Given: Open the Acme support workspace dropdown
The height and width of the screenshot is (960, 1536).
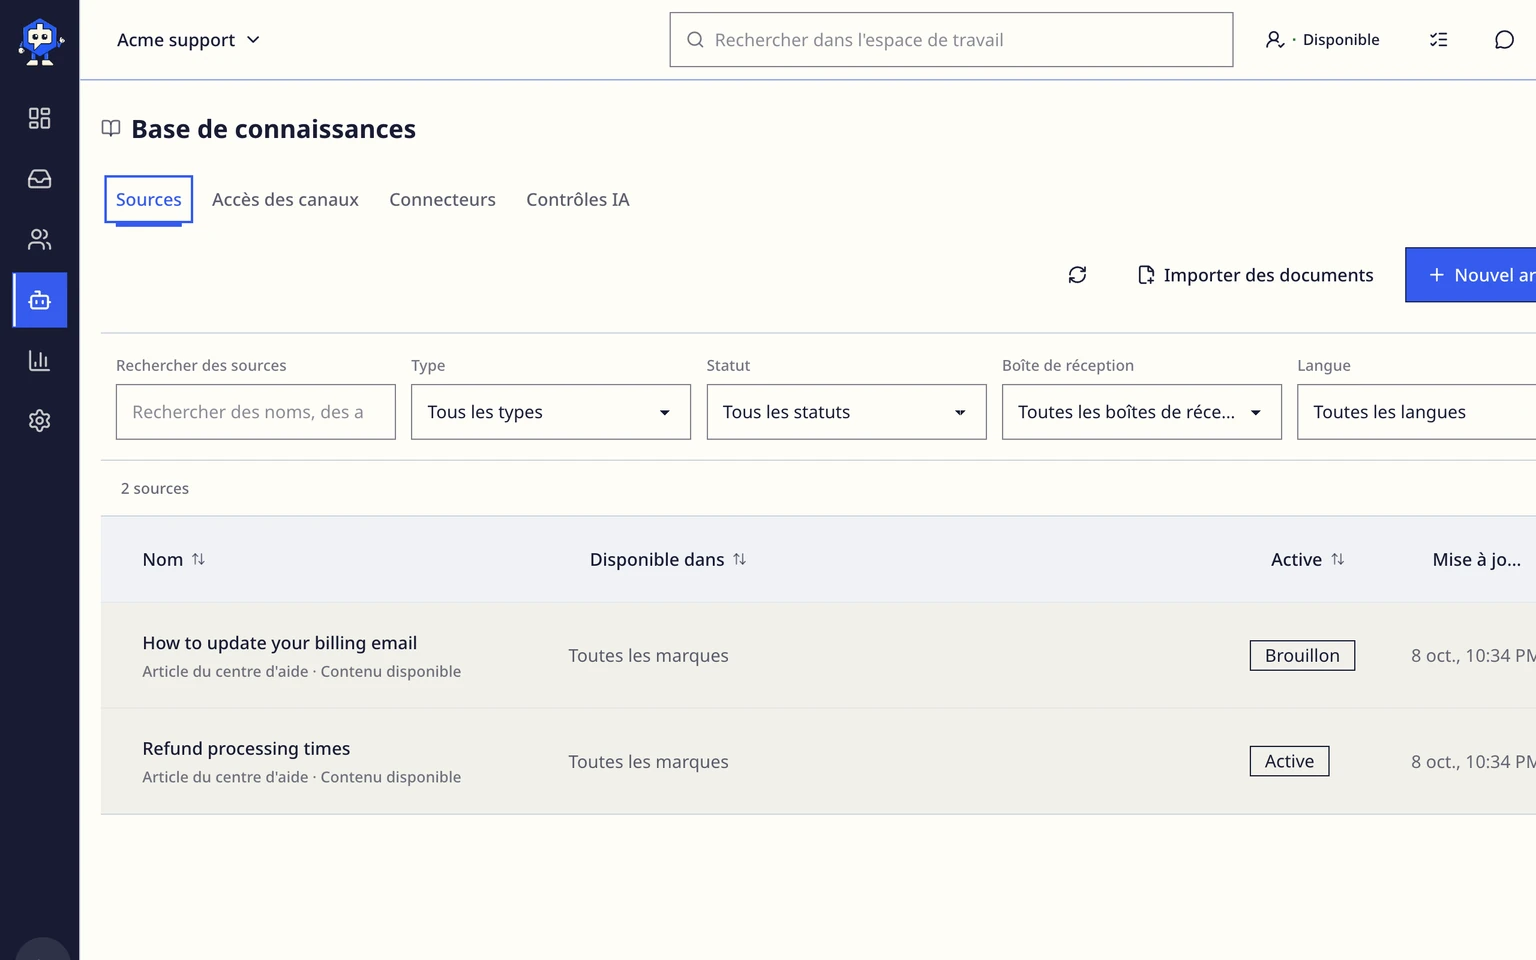Looking at the screenshot, I should (188, 40).
